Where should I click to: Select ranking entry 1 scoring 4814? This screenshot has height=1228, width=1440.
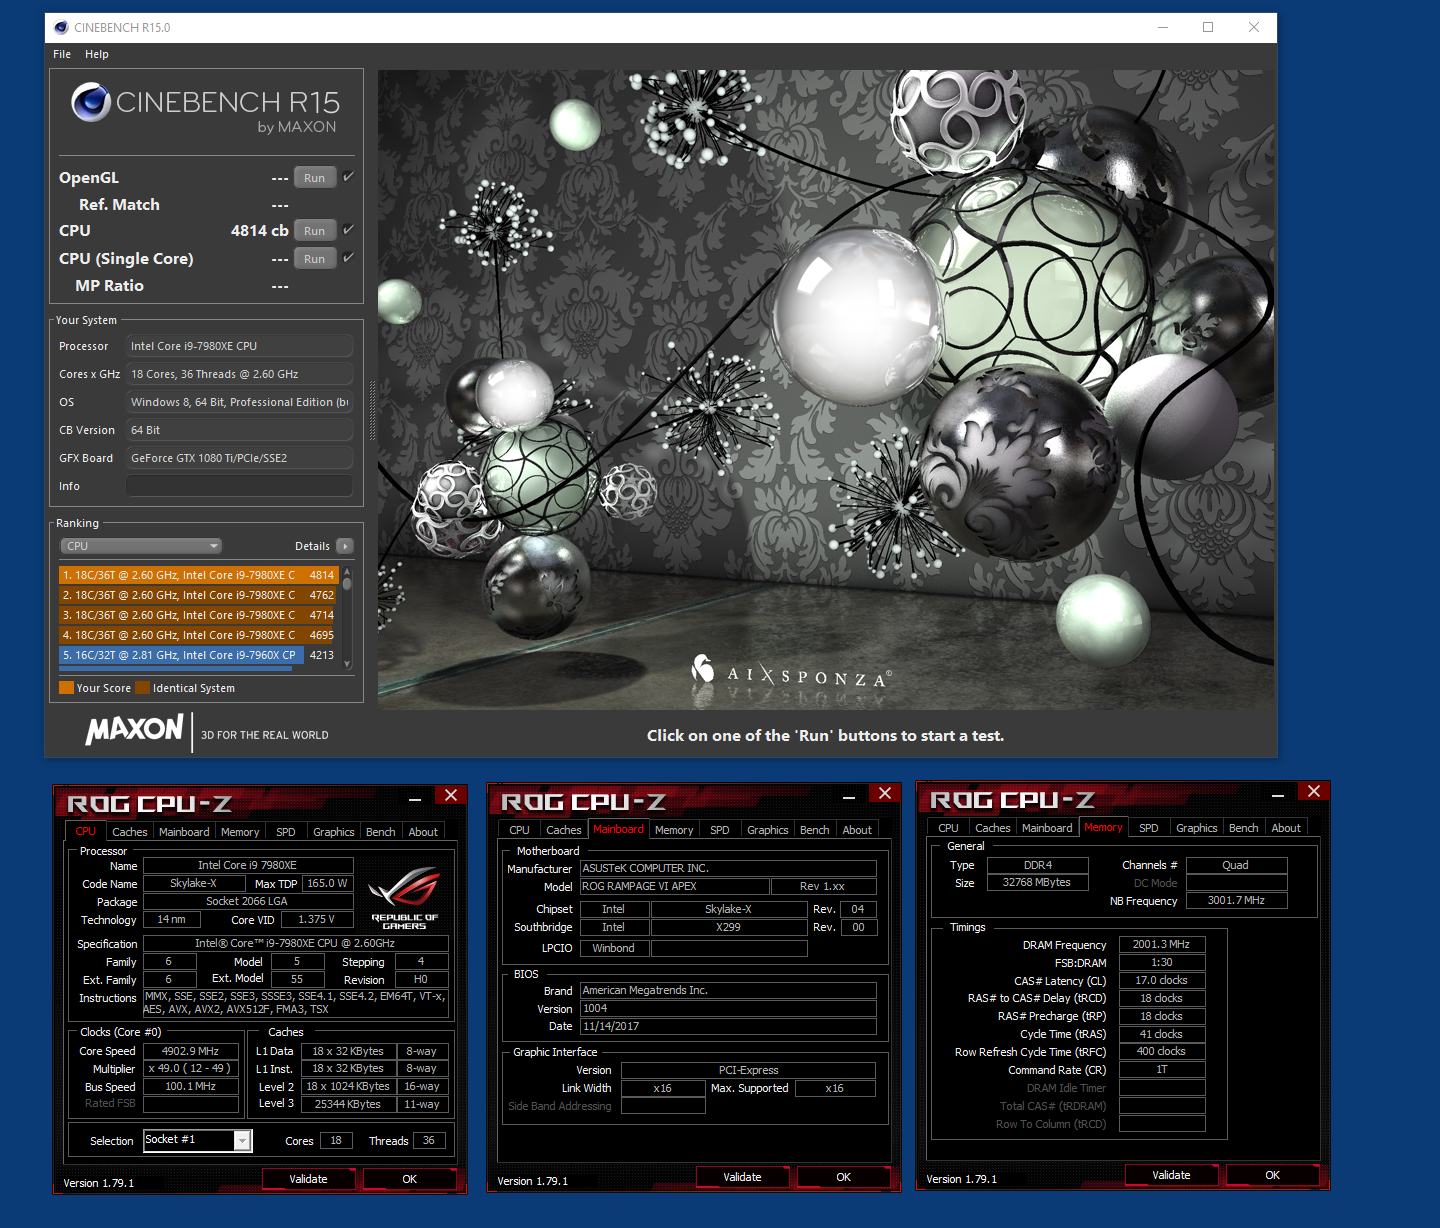point(198,575)
